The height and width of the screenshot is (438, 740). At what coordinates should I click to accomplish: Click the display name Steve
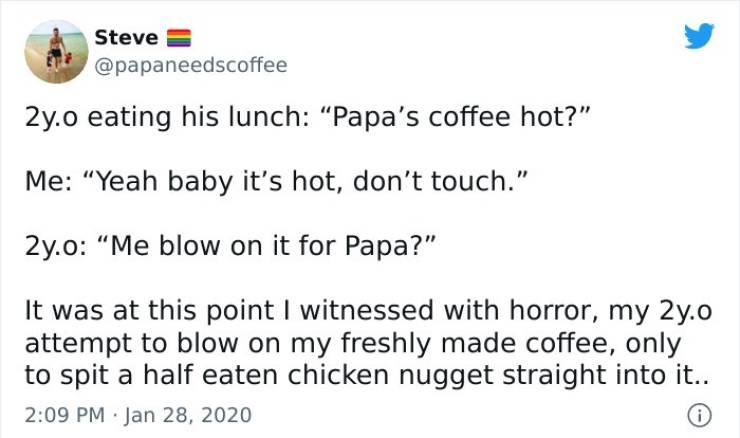click(125, 37)
